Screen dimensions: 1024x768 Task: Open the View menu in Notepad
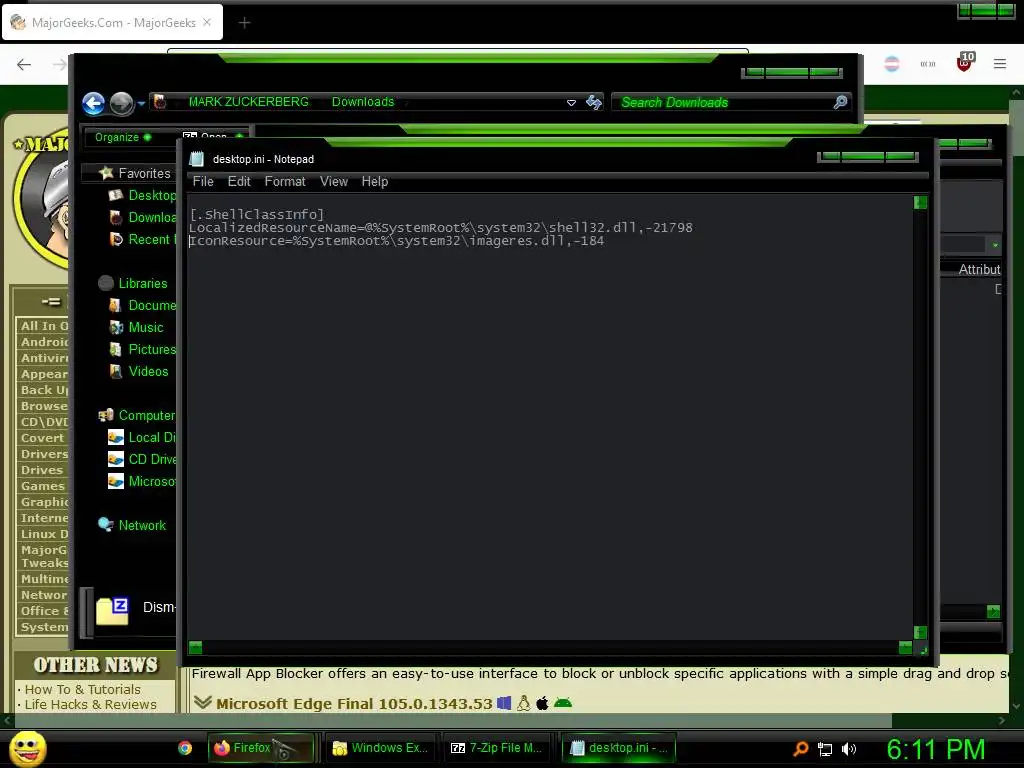click(334, 182)
